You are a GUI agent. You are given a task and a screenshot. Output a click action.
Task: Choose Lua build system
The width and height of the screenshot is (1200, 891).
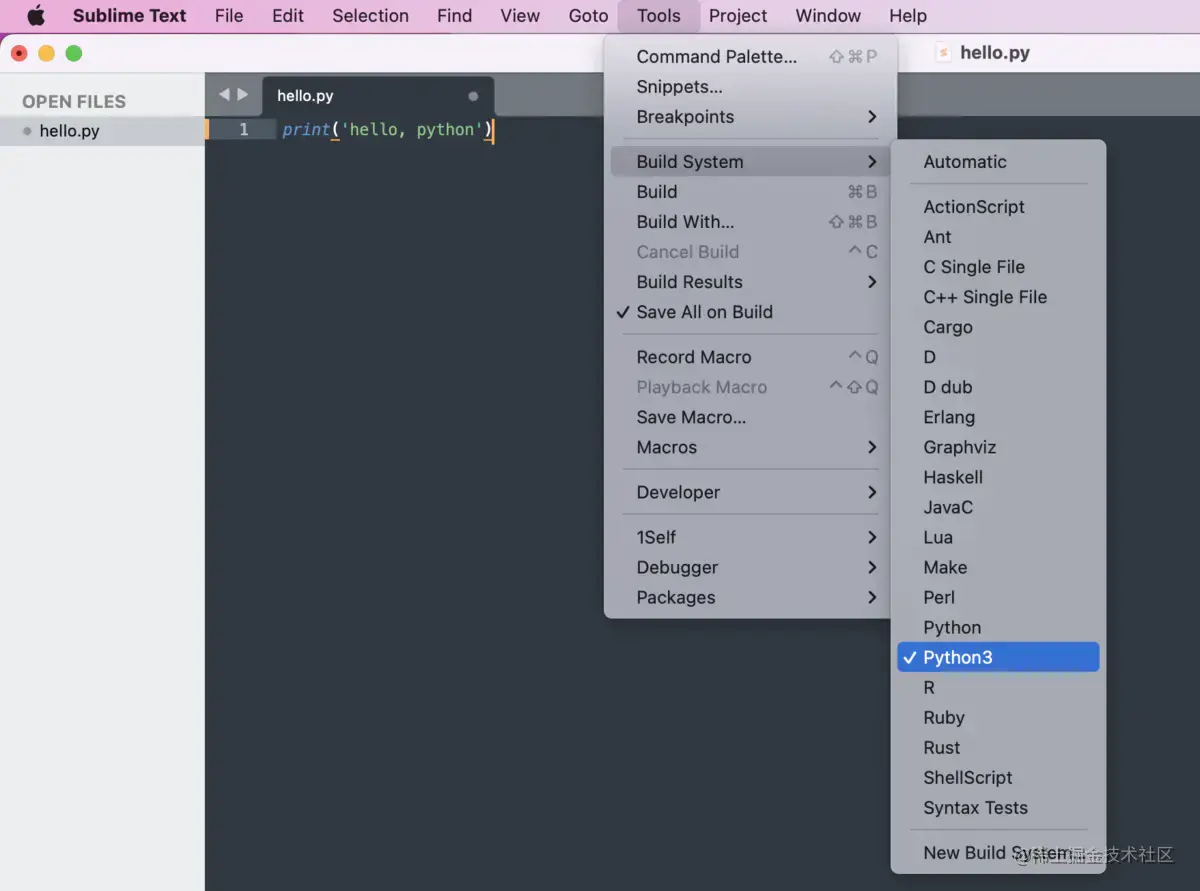(998, 537)
